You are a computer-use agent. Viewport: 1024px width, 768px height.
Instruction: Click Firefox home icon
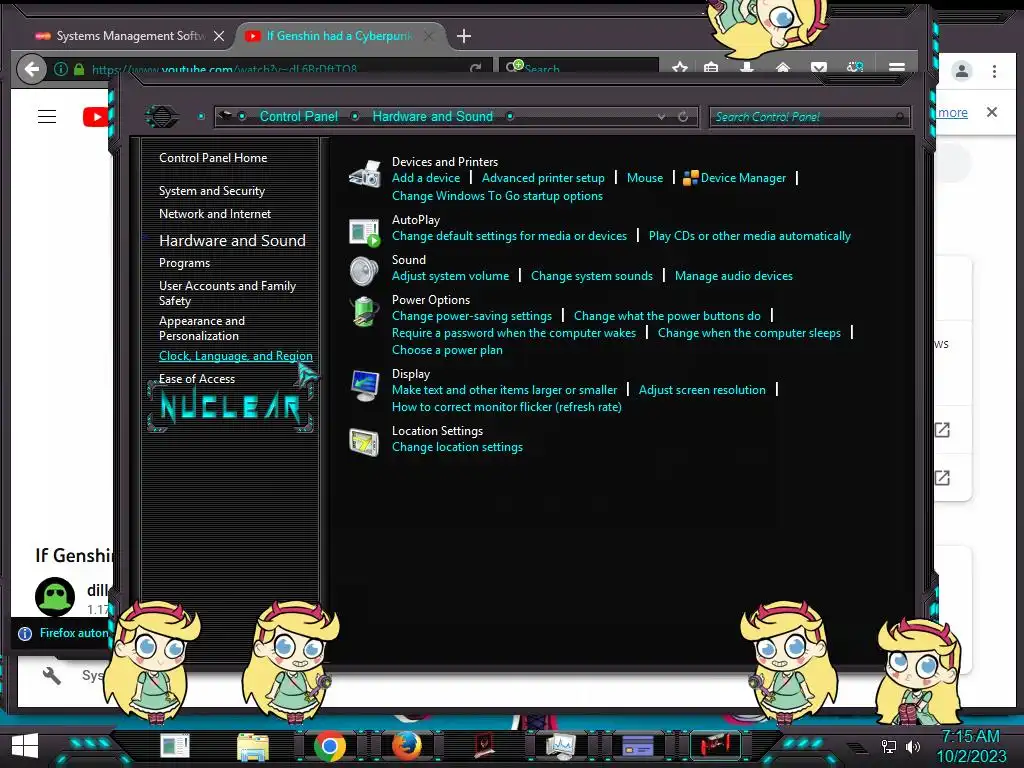(x=783, y=67)
